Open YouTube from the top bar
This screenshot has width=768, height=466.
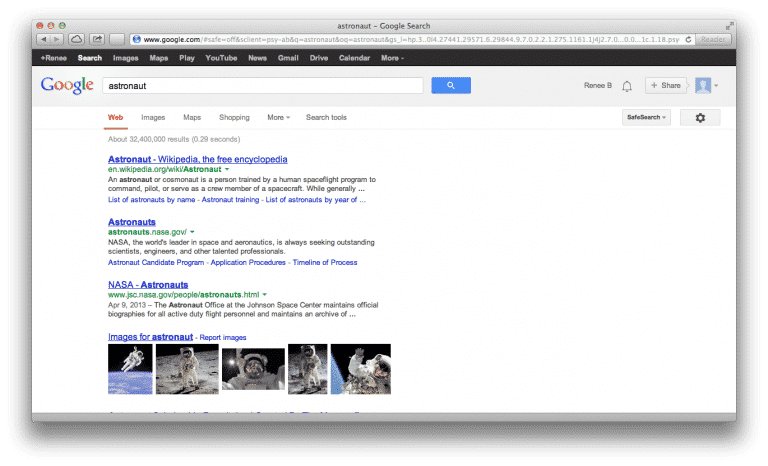[x=221, y=58]
